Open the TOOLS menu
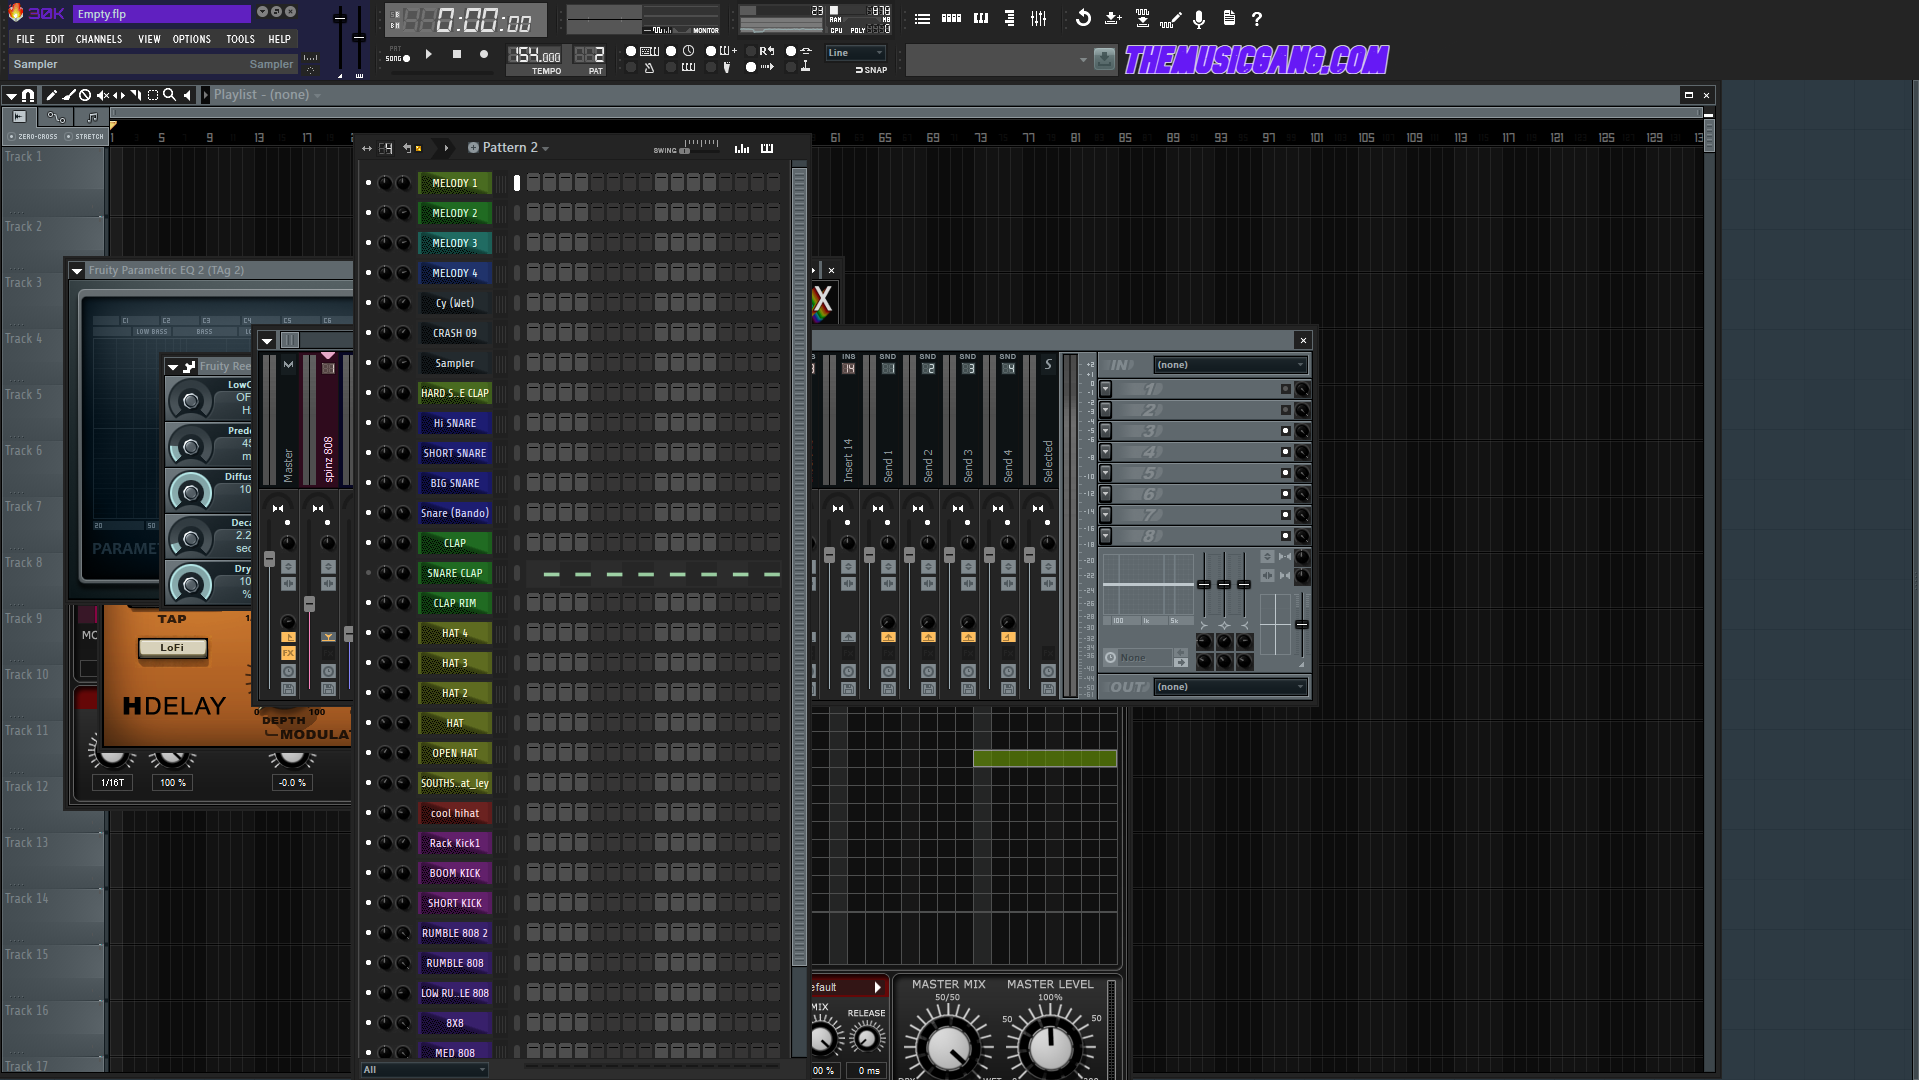 [240, 39]
